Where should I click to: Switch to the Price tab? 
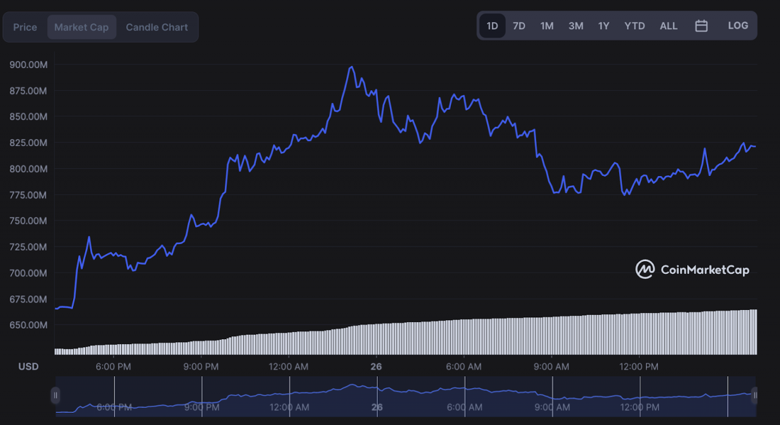click(x=25, y=27)
